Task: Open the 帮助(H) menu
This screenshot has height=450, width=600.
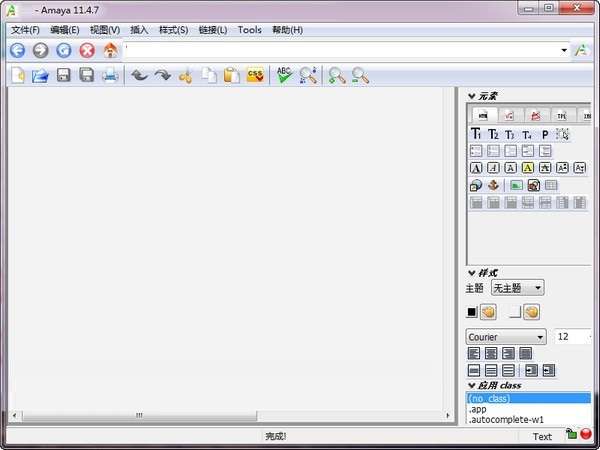Action: click(x=287, y=30)
